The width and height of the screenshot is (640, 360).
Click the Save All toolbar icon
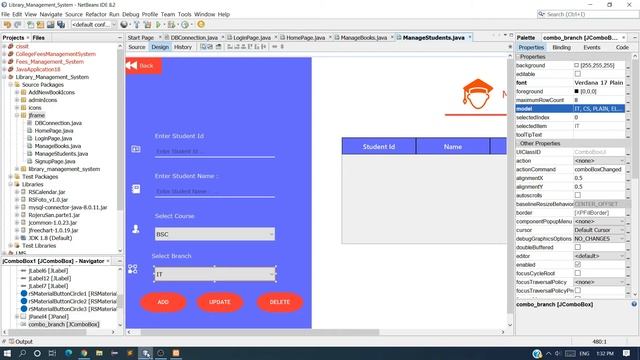pyautogui.click(x=61, y=24)
